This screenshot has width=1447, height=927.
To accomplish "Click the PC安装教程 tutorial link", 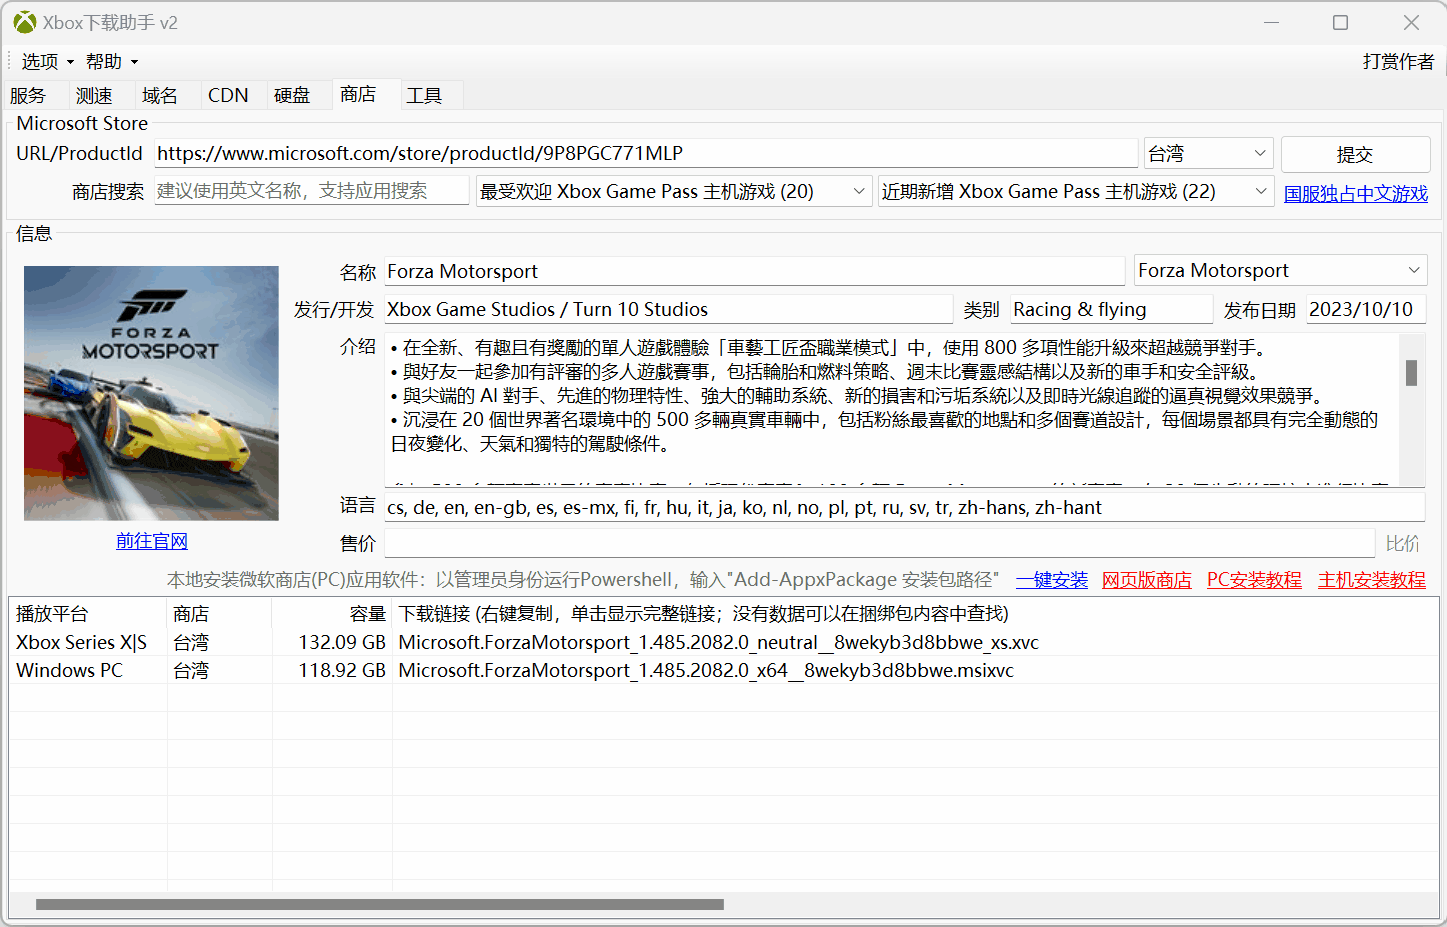I will (x=1253, y=578).
